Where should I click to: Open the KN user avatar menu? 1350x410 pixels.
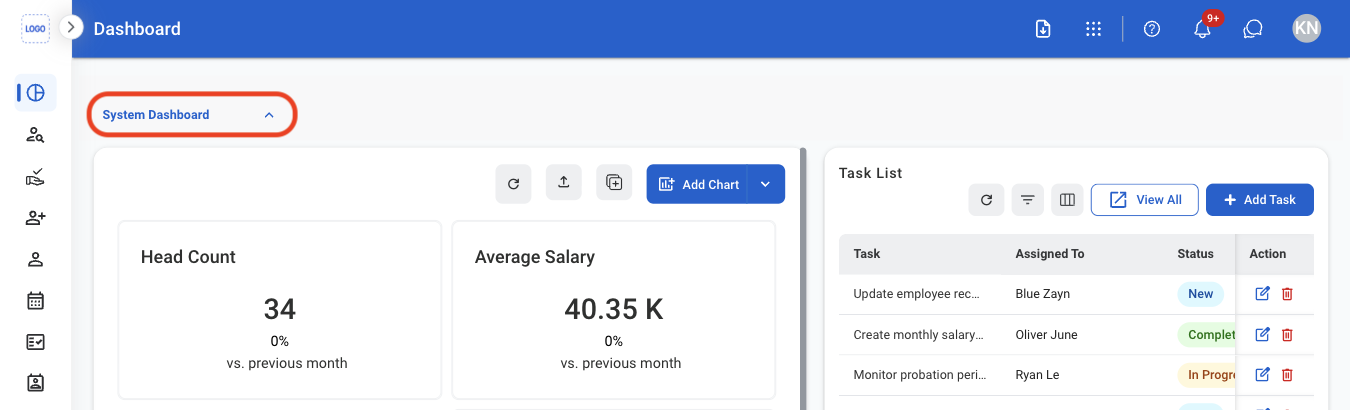pos(1306,28)
